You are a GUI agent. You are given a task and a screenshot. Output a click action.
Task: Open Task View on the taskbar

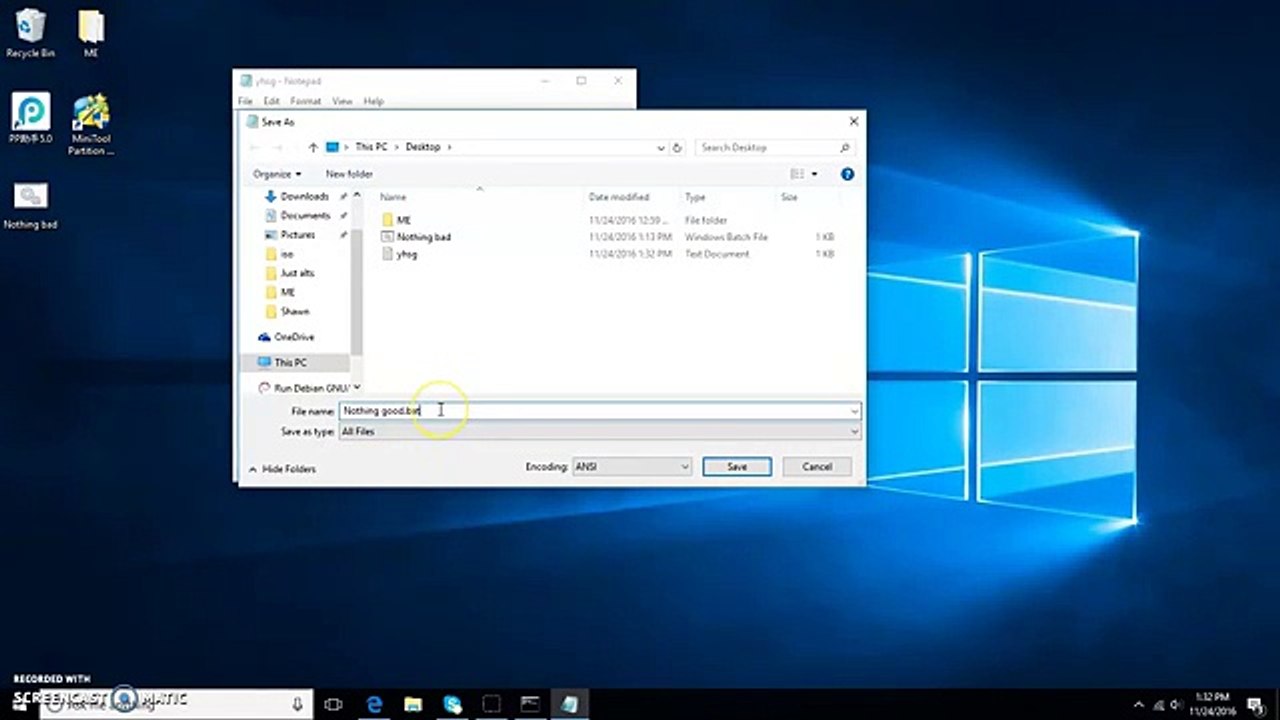333,704
